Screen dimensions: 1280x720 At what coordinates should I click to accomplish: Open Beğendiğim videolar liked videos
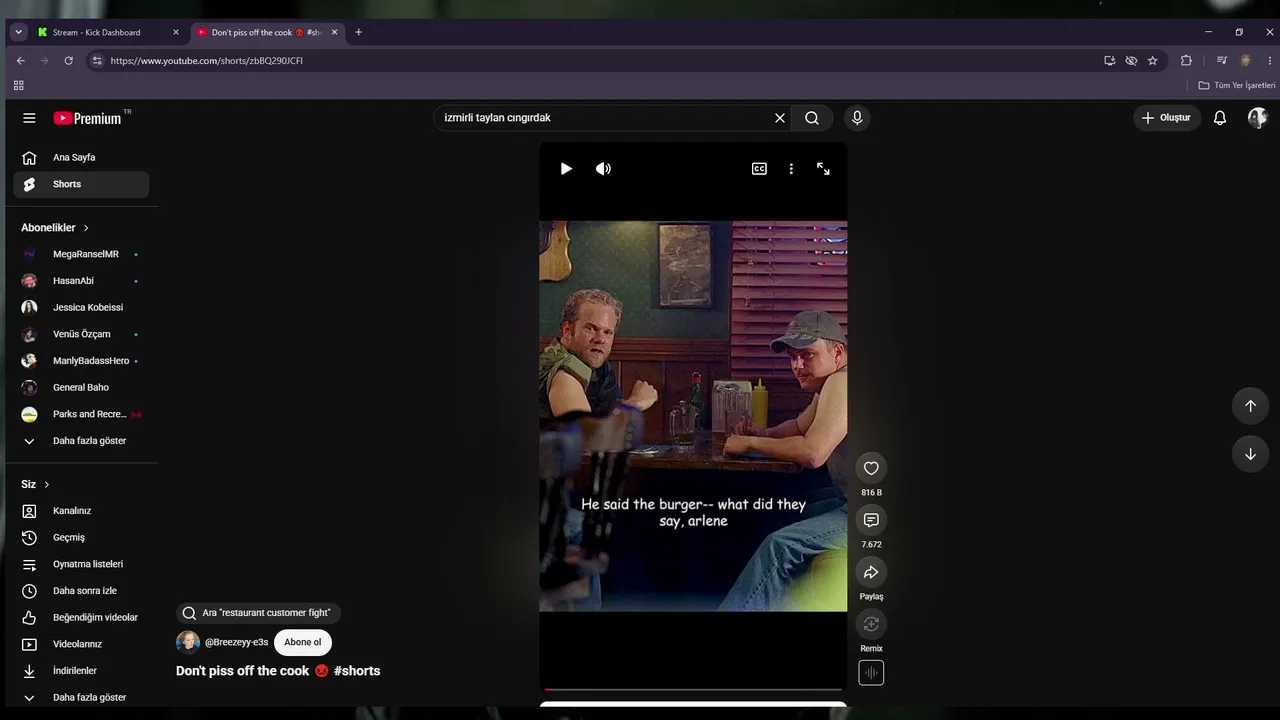pos(81,618)
